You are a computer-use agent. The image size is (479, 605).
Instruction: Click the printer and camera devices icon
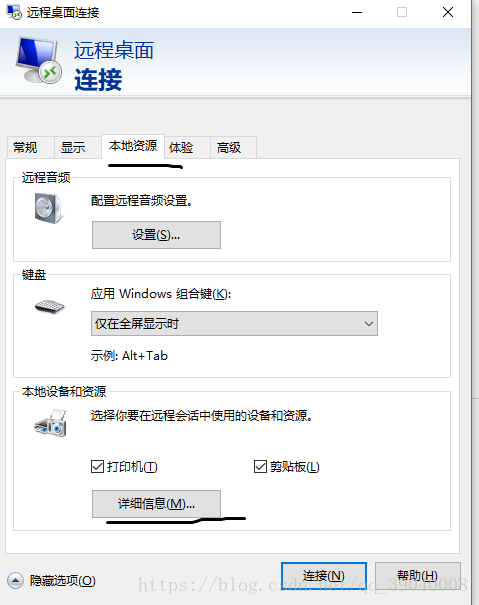click(50, 423)
